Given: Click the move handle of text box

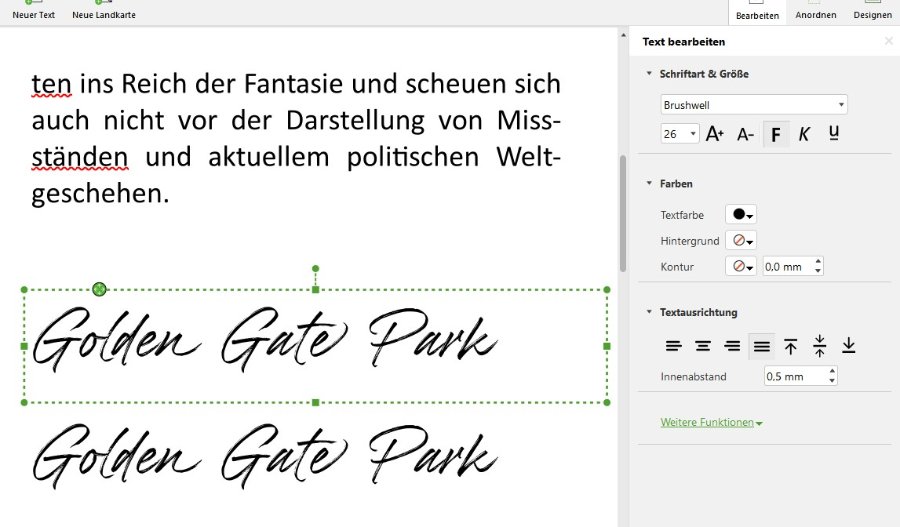Looking at the screenshot, I should (x=99, y=289).
